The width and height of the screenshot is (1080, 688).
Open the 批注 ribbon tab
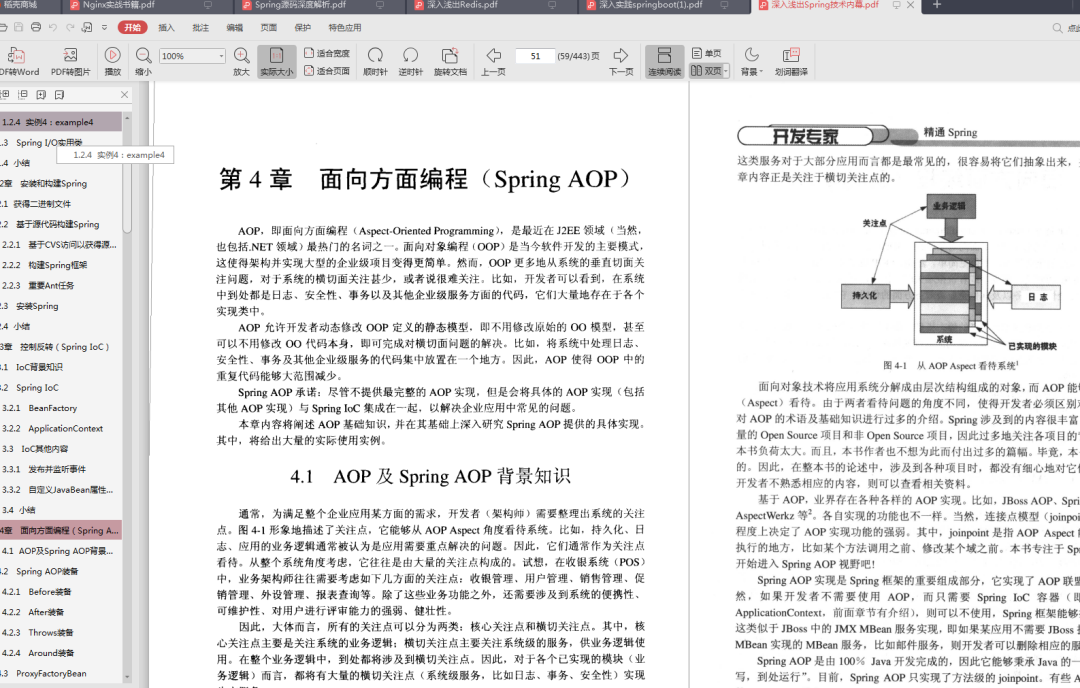(x=200, y=28)
